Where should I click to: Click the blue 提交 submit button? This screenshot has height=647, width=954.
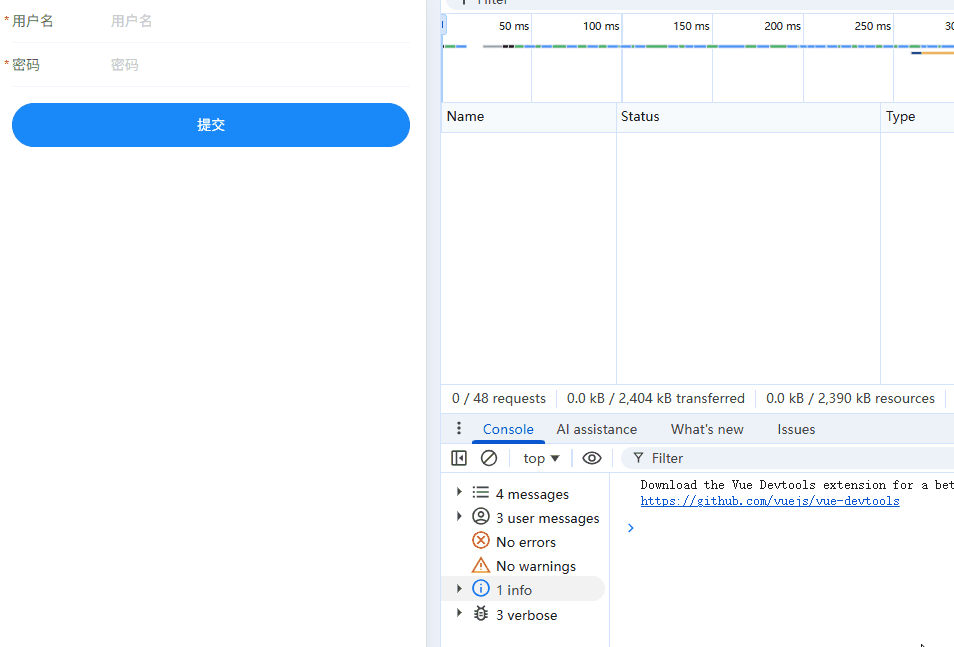pyautogui.click(x=210, y=125)
